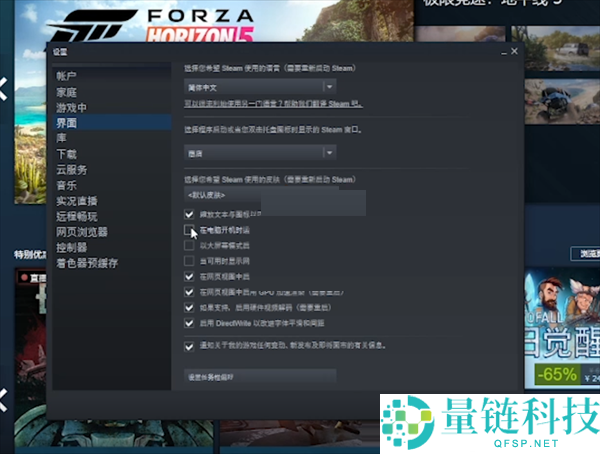
Task: Click the 浏览更多 button on the right
Action: coord(584,254)
